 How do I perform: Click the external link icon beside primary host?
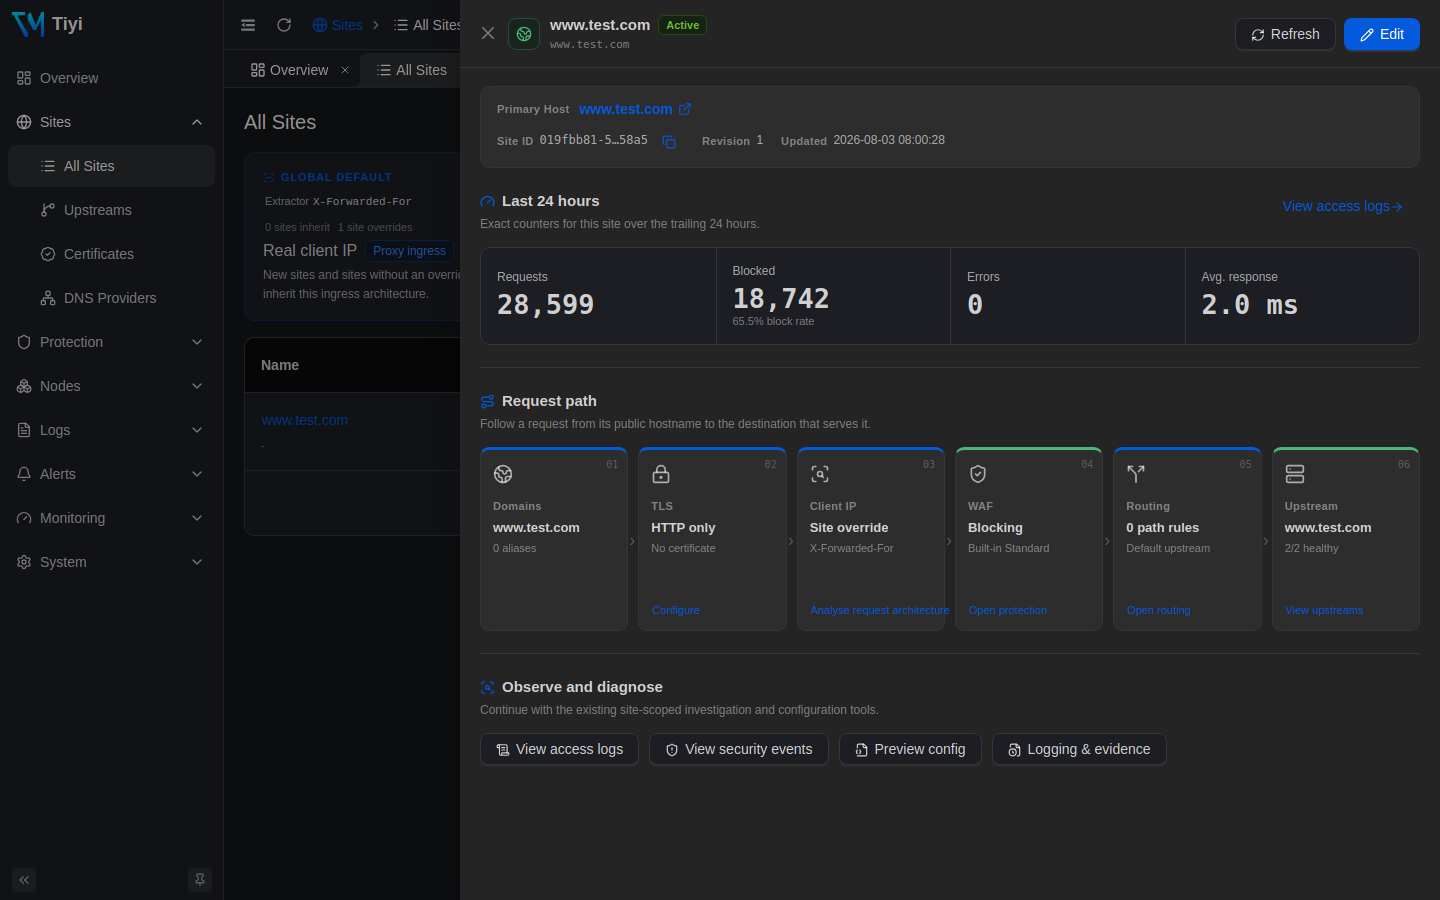pyautogui.click(x=685, y=109)
